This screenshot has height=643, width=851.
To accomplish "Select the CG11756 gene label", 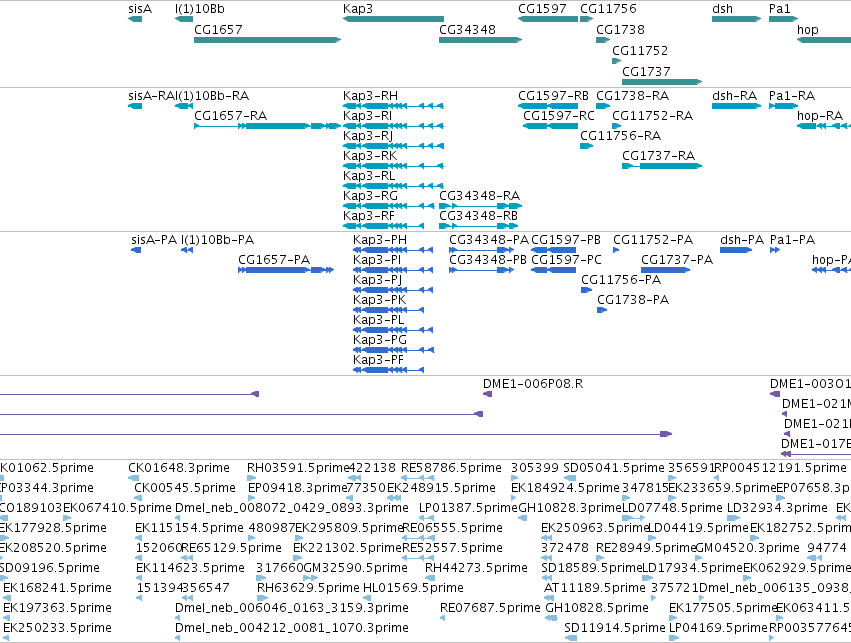I will 608,9.
